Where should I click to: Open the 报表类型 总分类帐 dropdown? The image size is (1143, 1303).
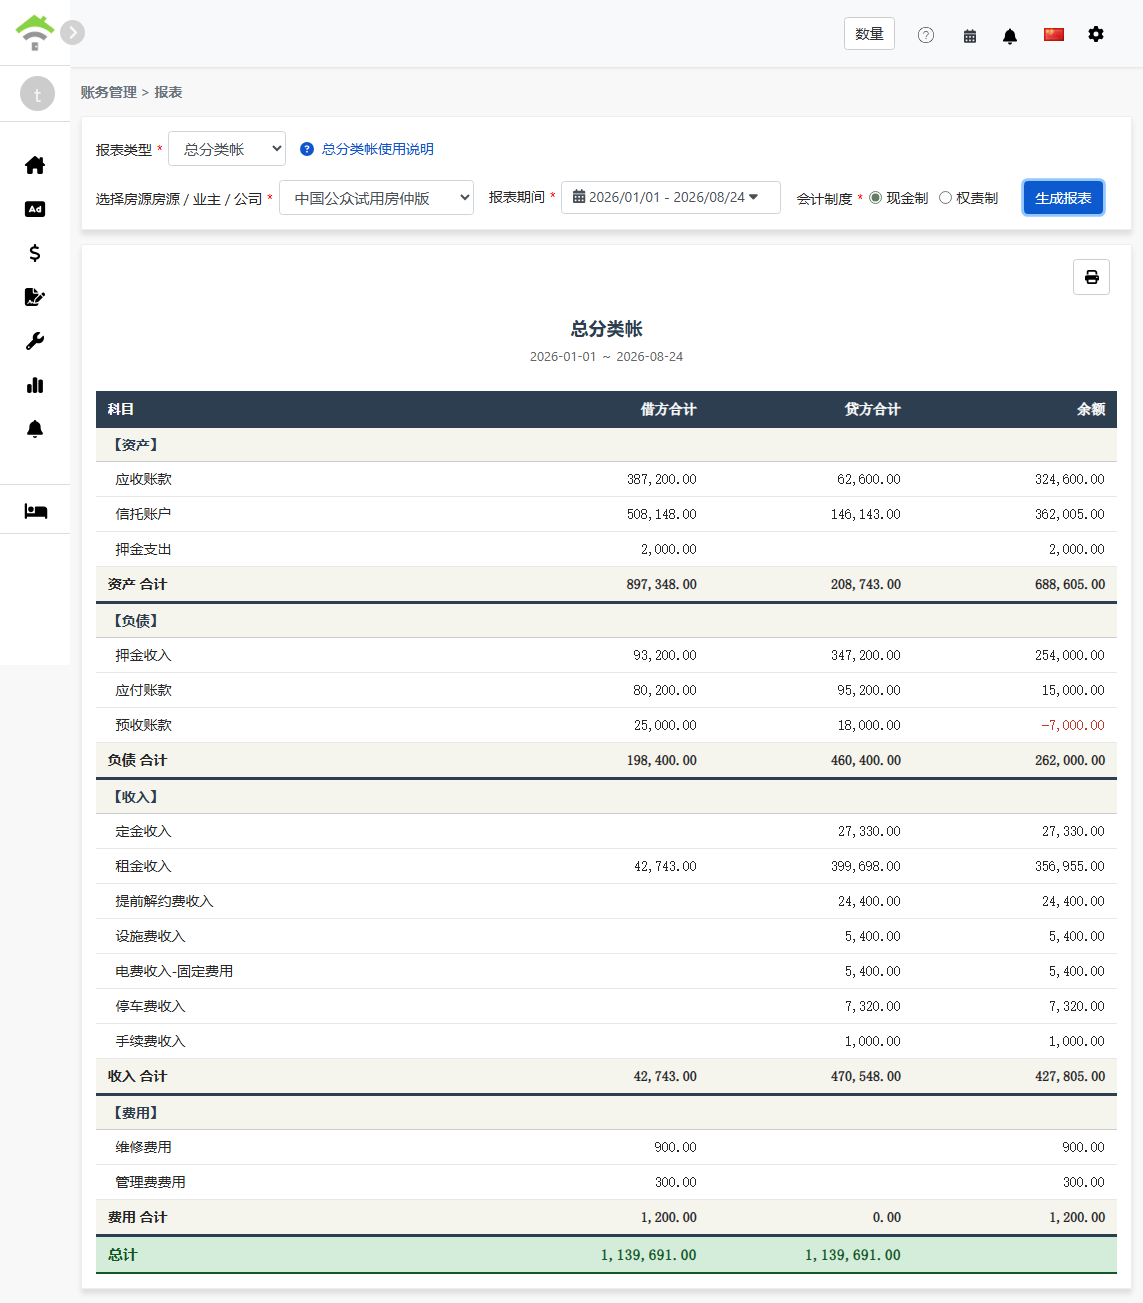coord(227,149)
